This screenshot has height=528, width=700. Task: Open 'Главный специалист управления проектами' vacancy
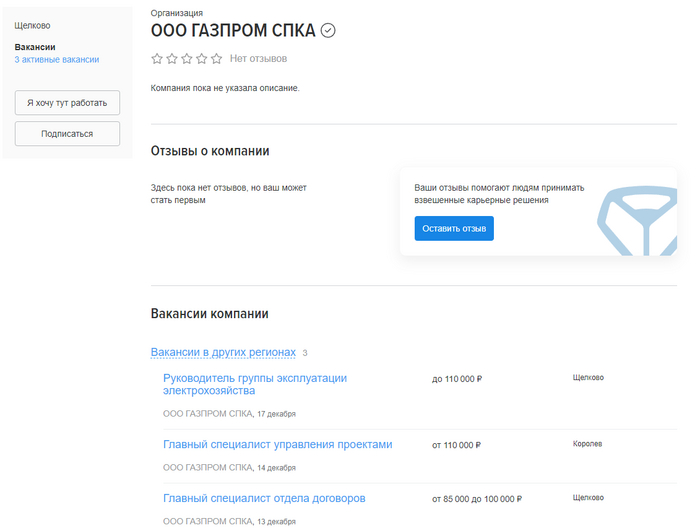pyautogui.click(x=277, y=444)
